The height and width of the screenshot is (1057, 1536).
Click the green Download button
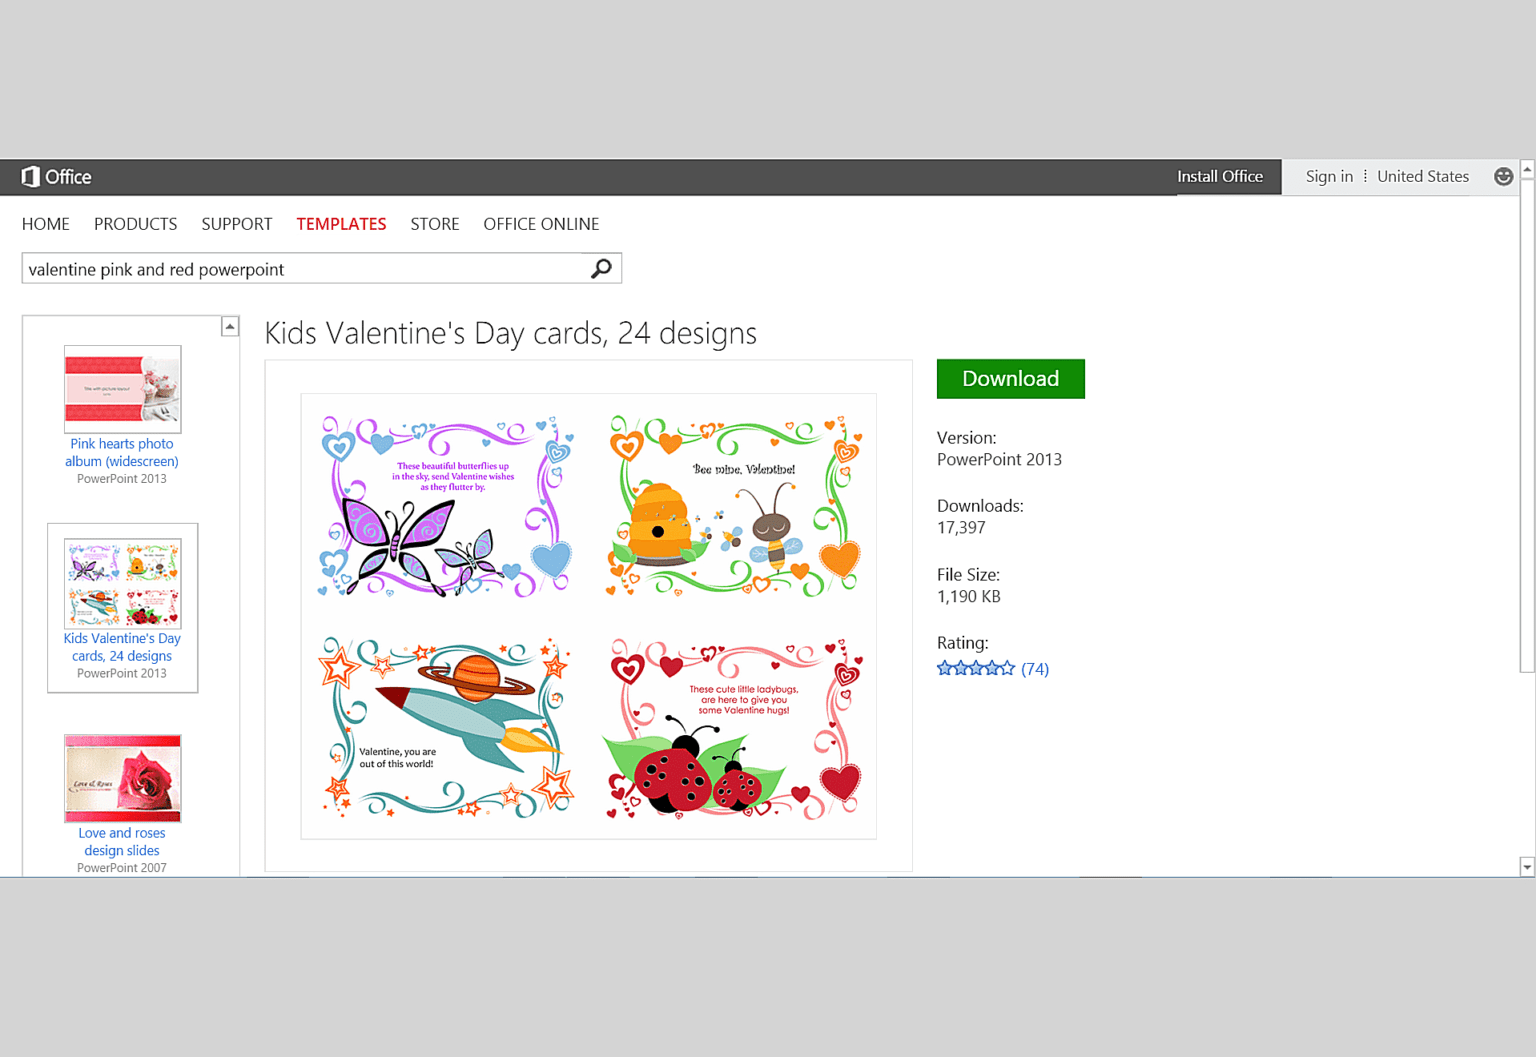pyautogui.click(x=1010, y=378)
